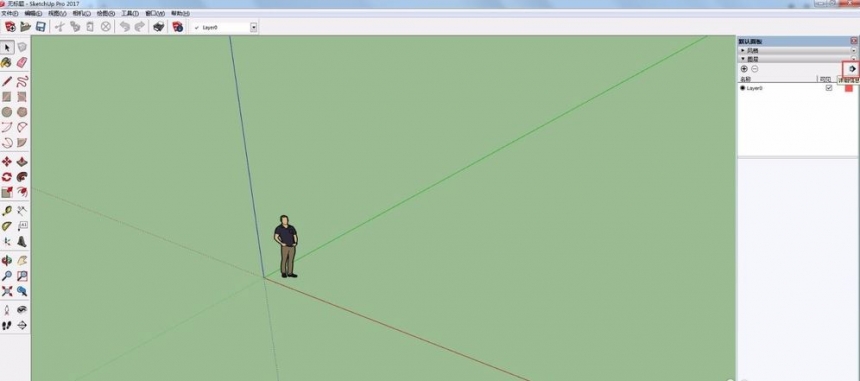The height and width of the screenshot is (381, 860).
Task: Open the 文件 File menu
Action: 9,13
